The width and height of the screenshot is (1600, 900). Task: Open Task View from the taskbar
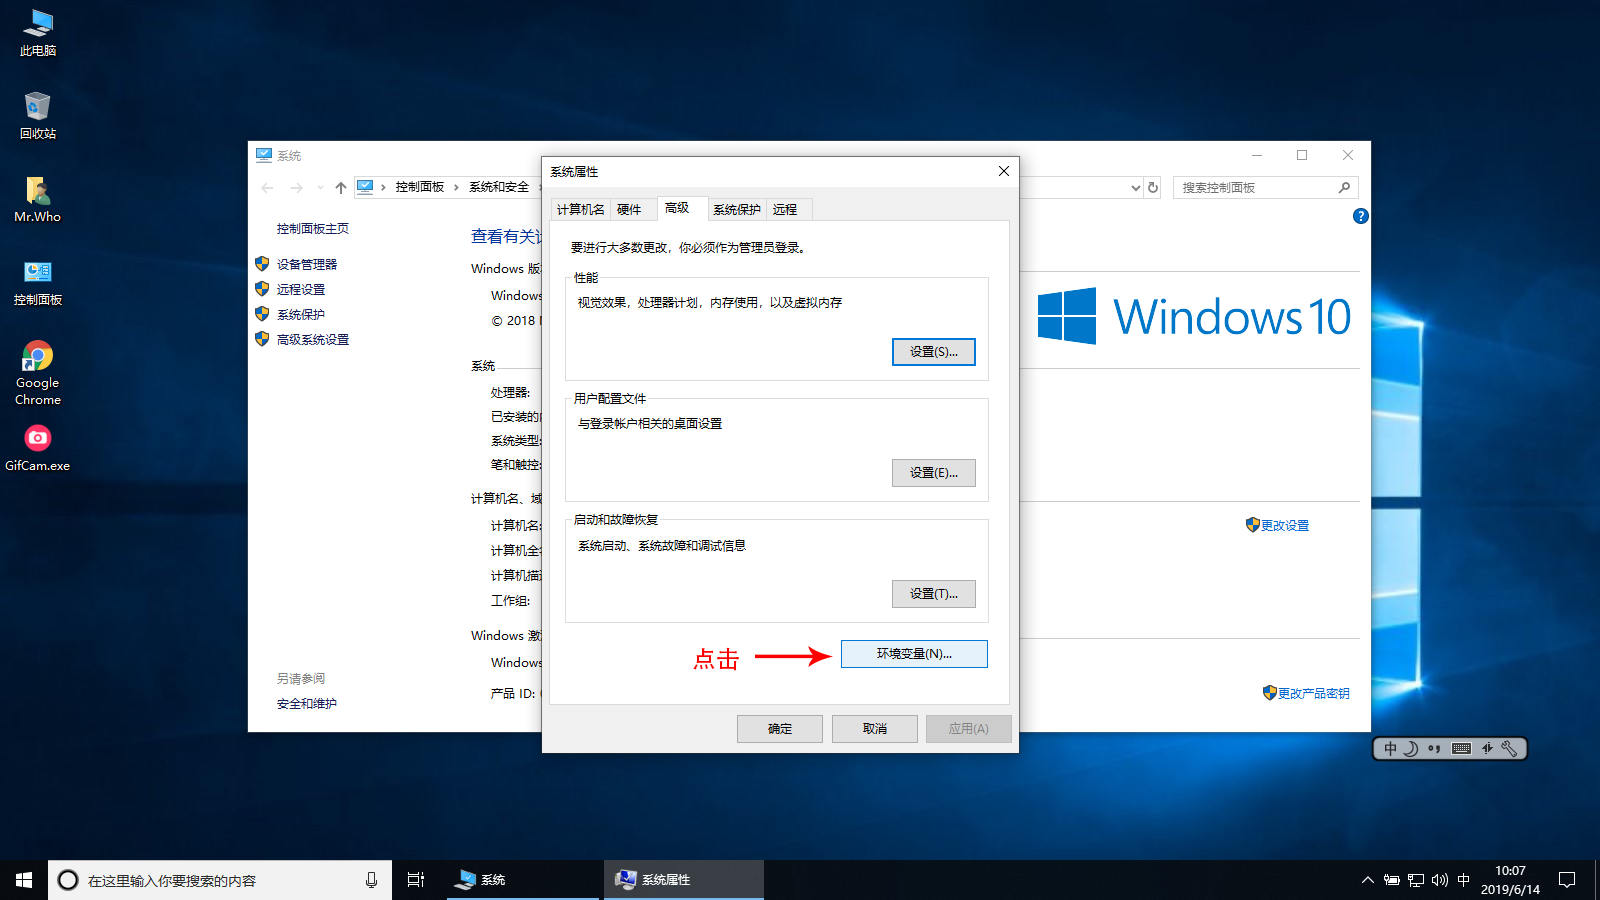tap(416, 880)
